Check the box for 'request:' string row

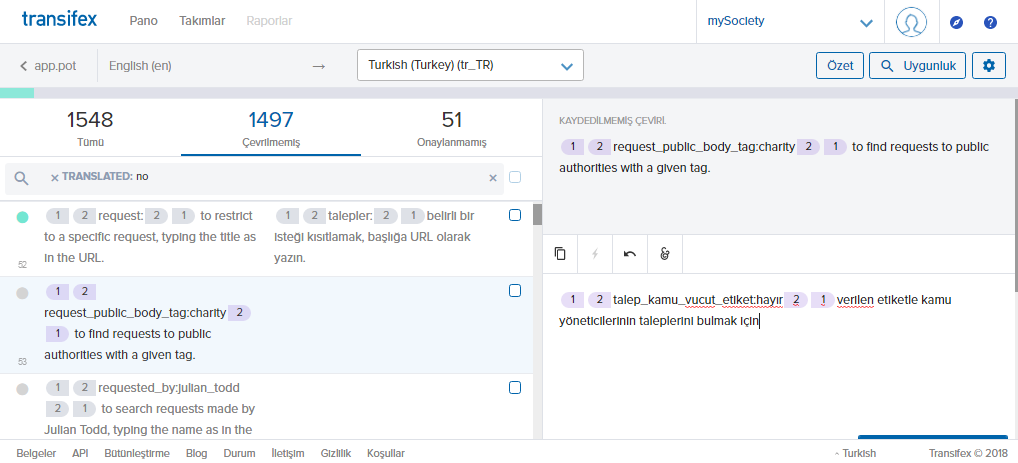[515, 215]
